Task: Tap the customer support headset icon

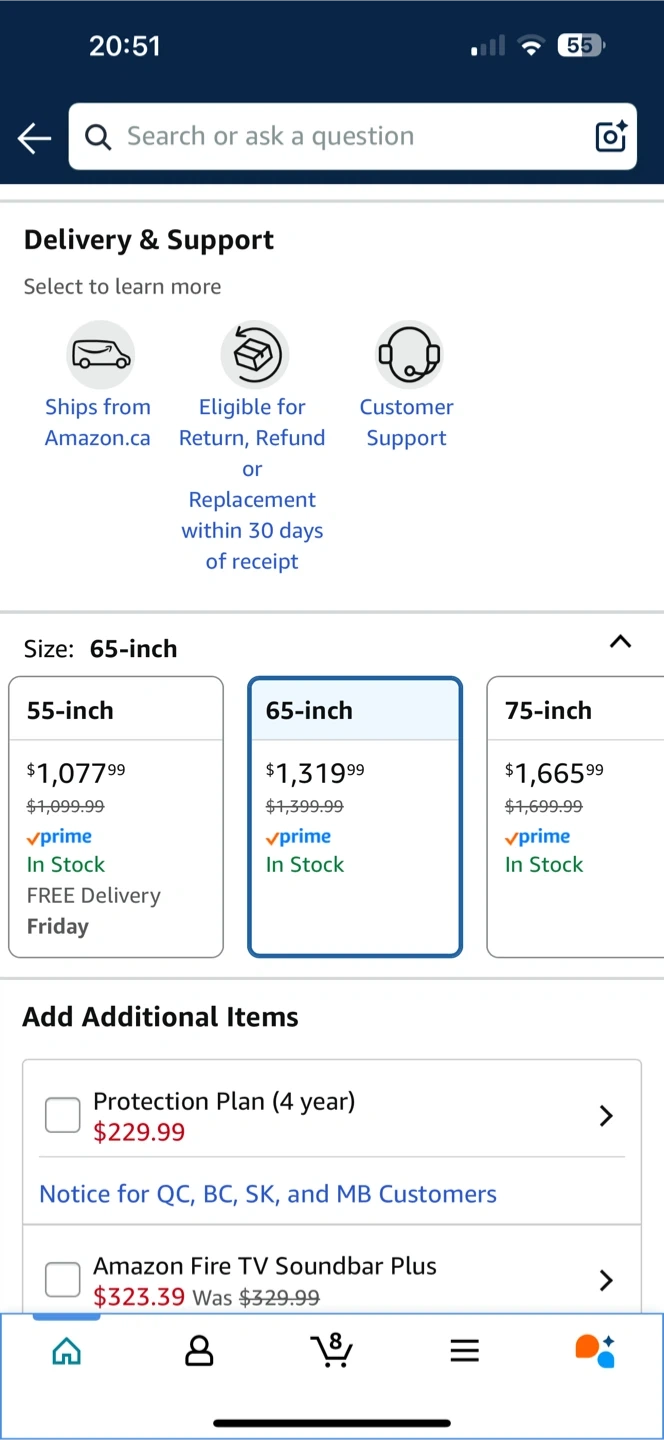Action: pos(408,354)
